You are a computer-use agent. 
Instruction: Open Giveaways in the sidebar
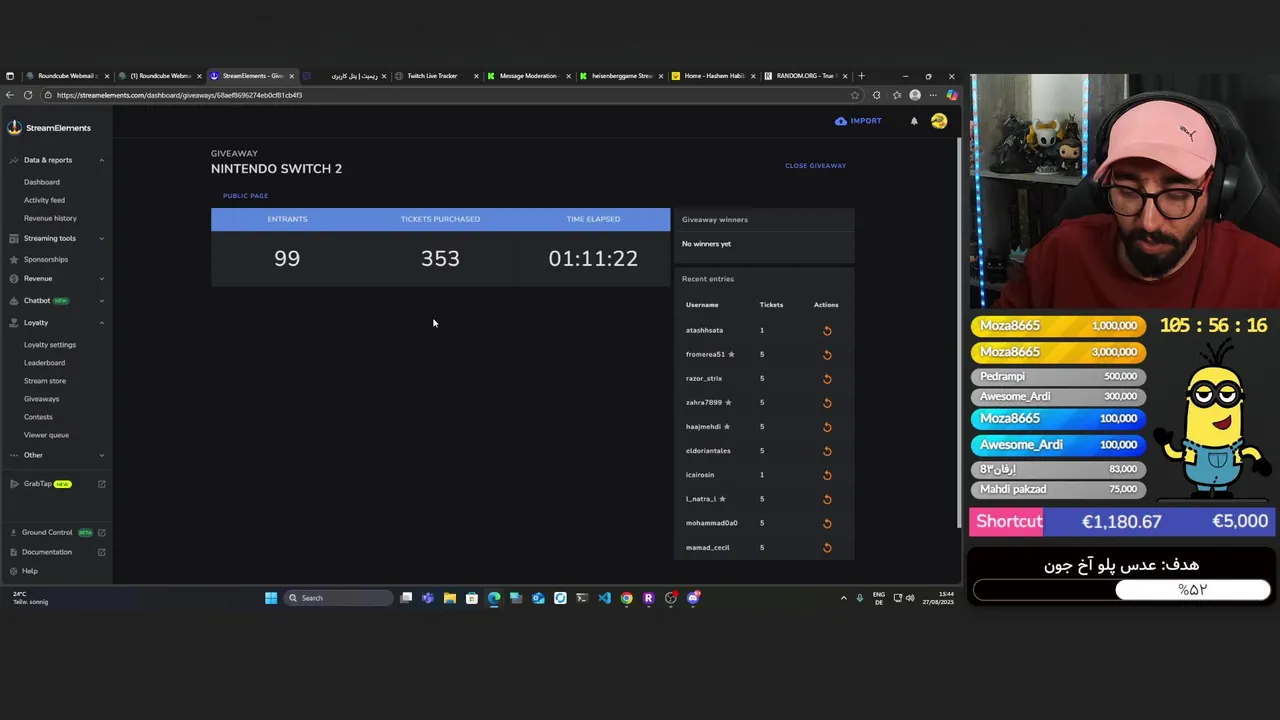[41, 399]
